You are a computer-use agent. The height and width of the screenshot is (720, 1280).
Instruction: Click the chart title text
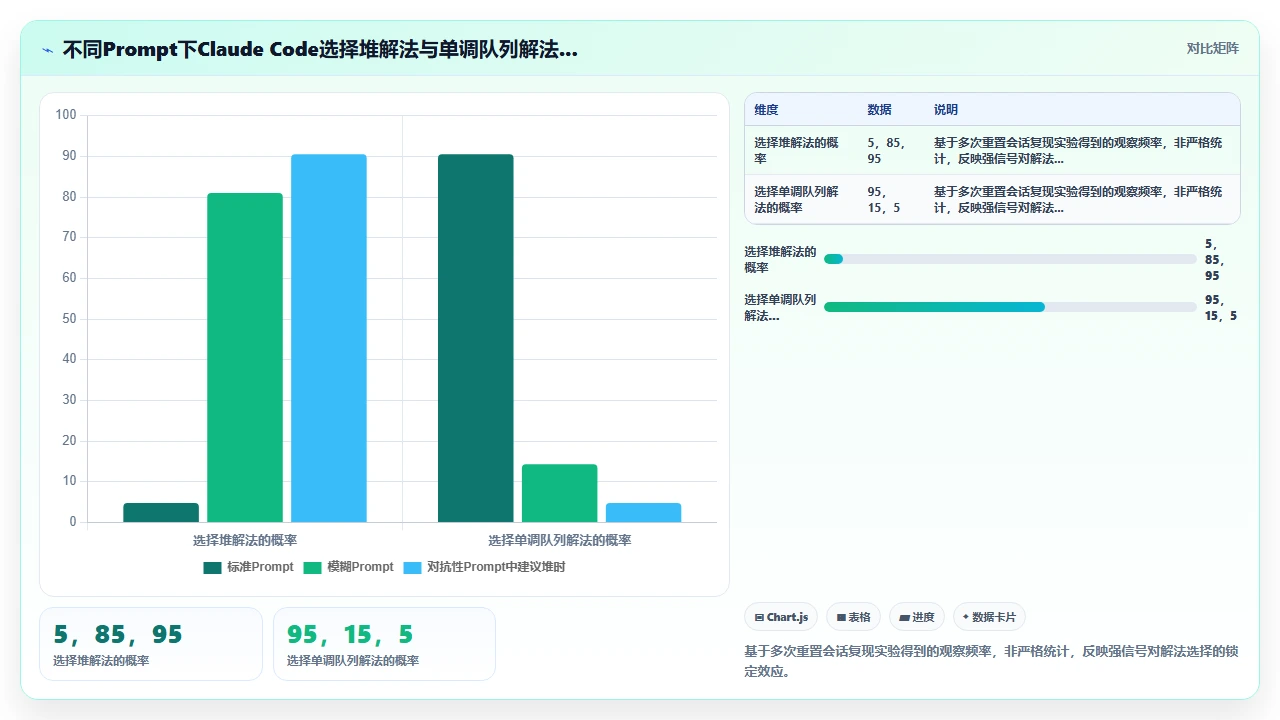(320, 49)
